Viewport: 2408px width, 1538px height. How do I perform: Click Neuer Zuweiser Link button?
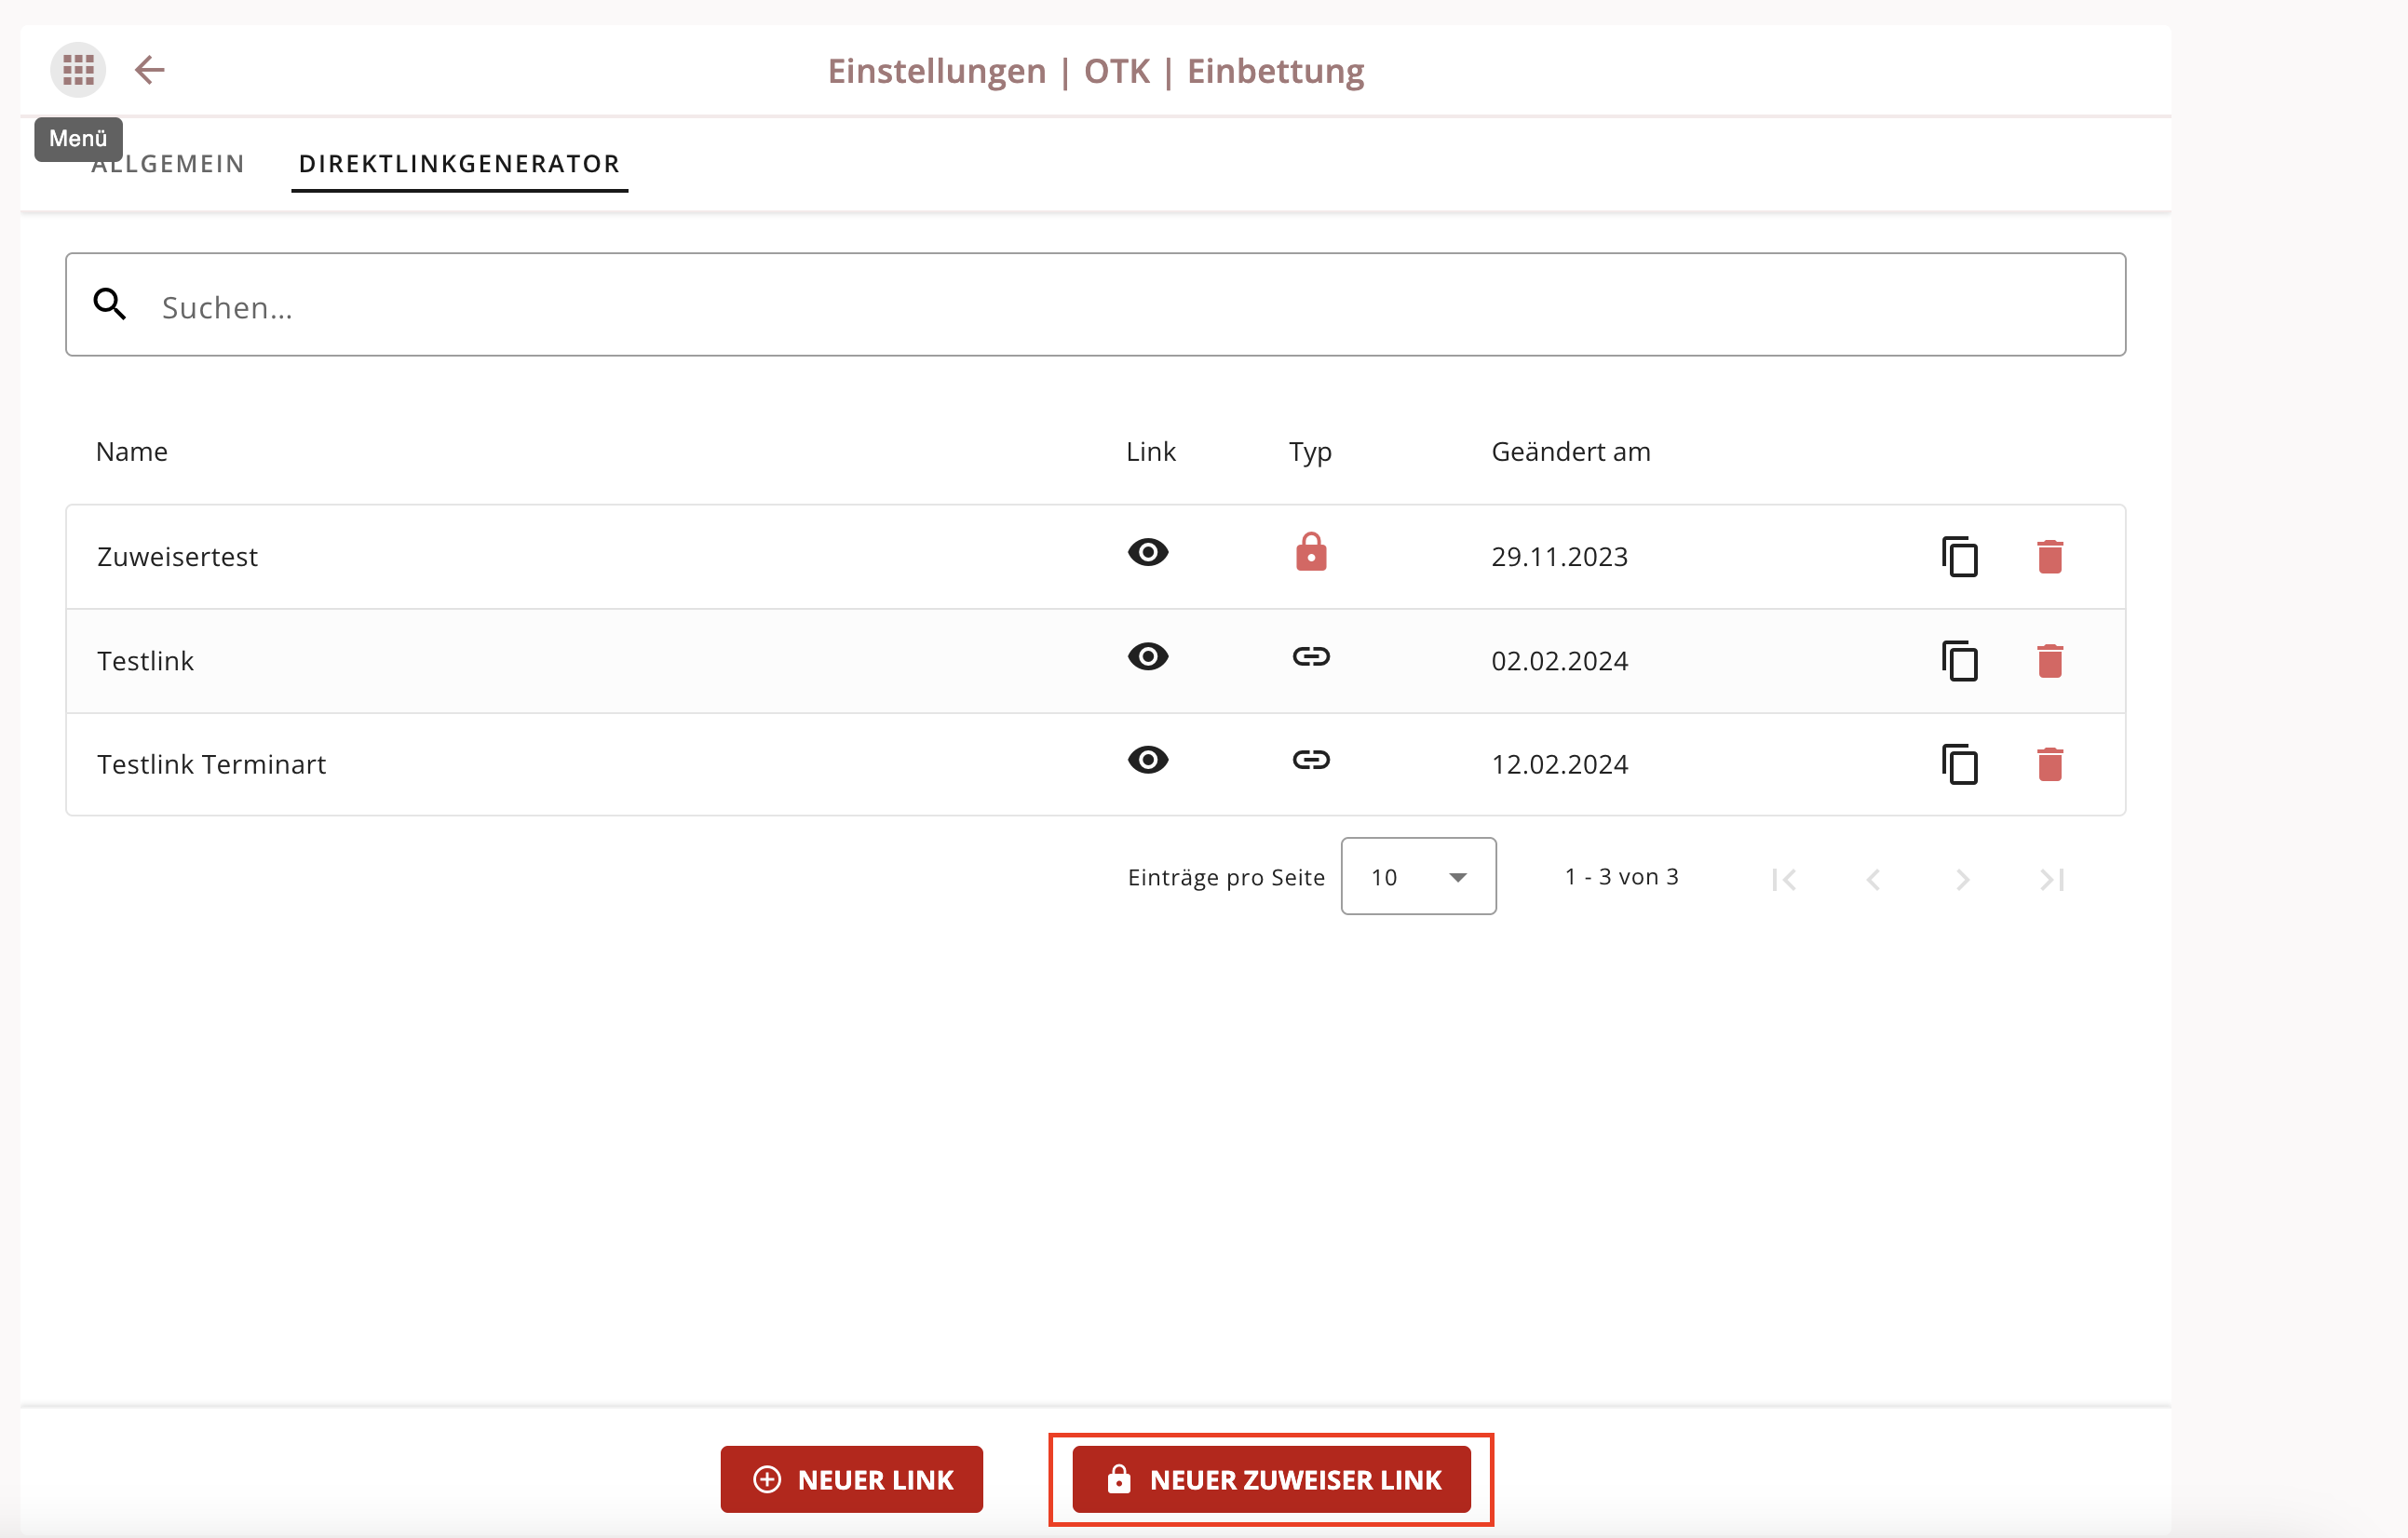[1271, 1479]
